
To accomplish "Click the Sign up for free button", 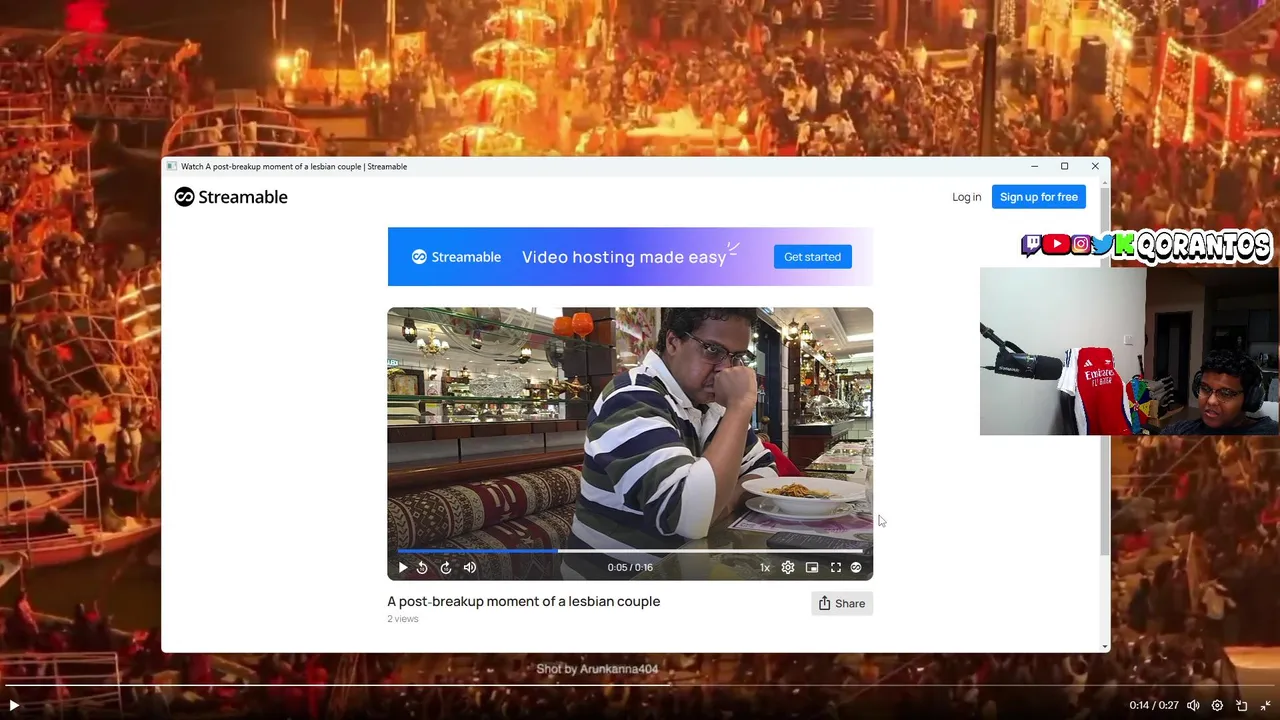I will click(1039, 197).
